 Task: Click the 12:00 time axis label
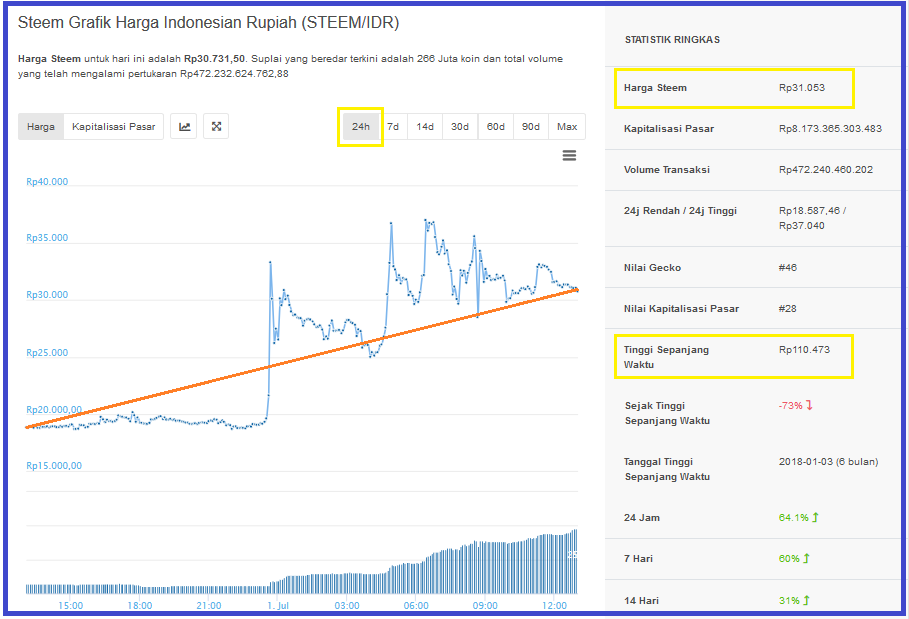click(x=554, y=606)
